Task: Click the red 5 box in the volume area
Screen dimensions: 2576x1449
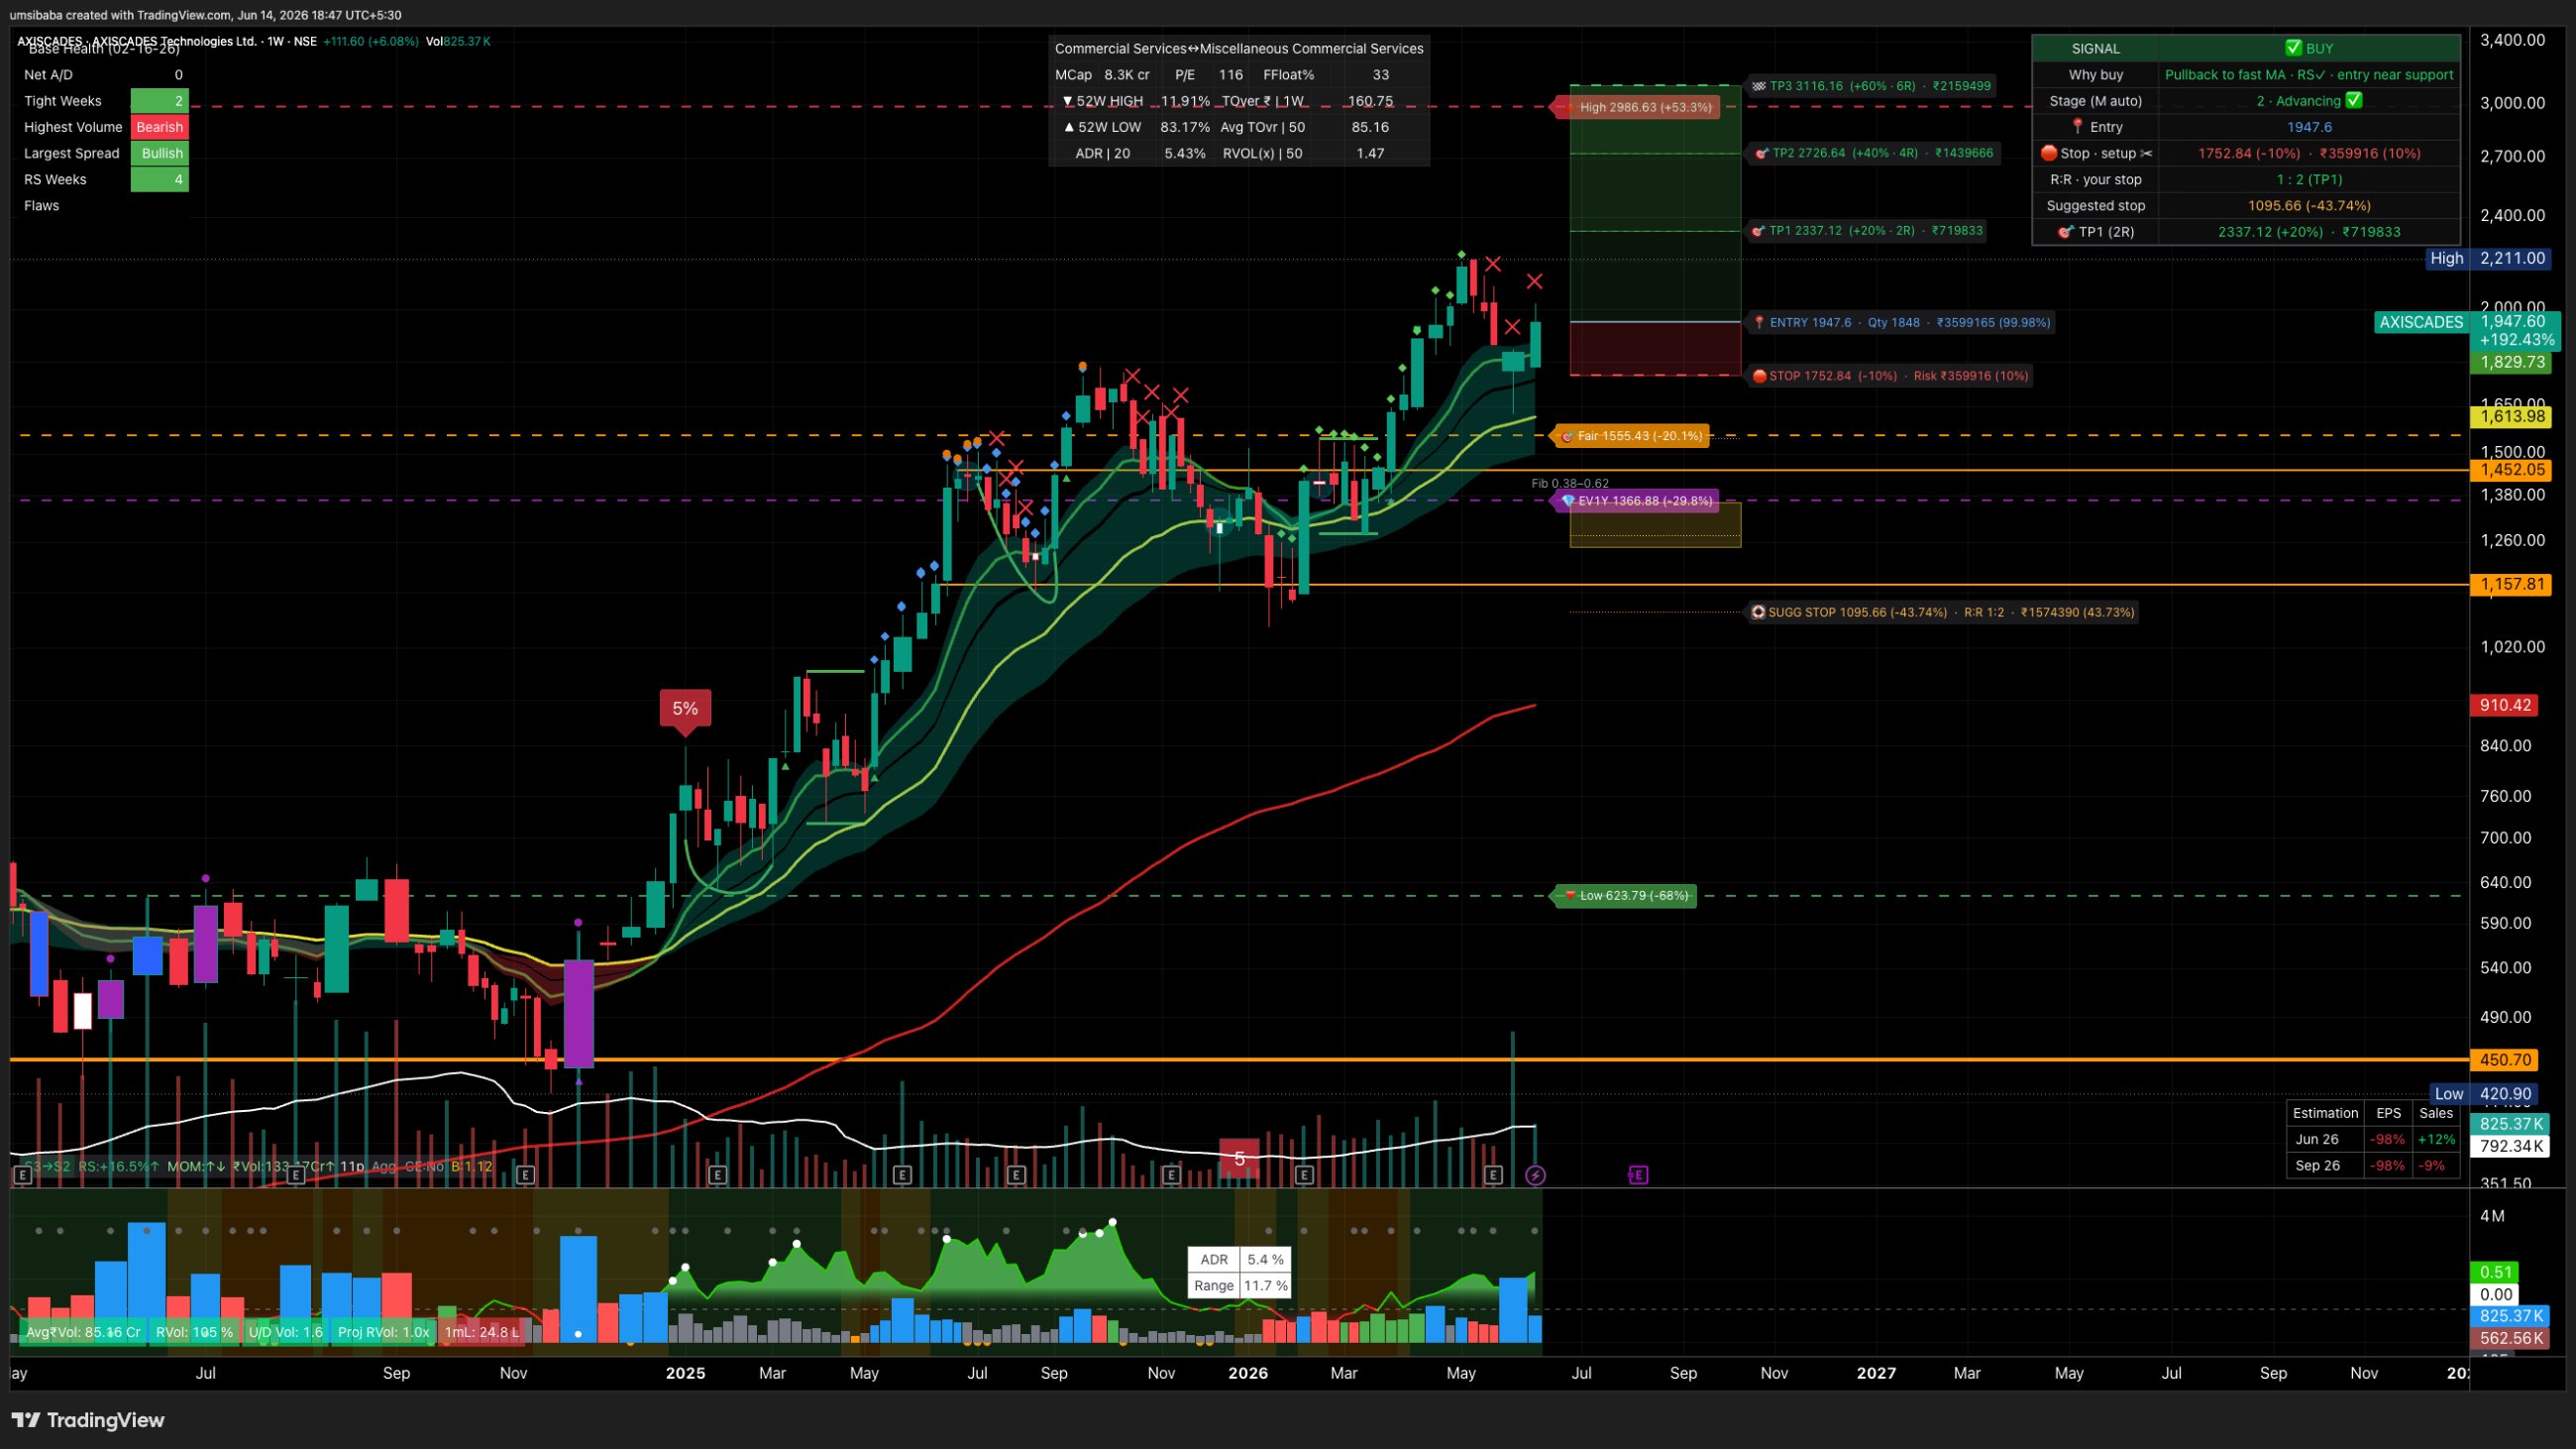Action: pyautogui.click(x=1239, y=1158)
